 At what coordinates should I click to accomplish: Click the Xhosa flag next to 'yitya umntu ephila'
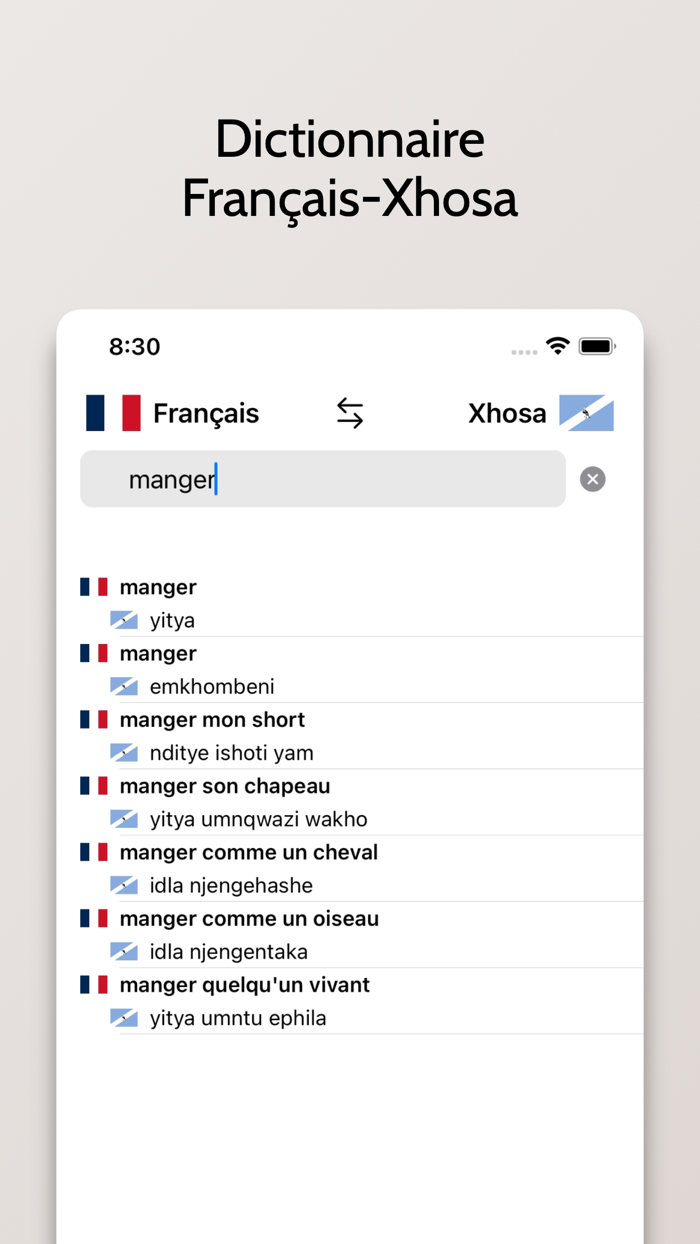tap(125, 1017)
